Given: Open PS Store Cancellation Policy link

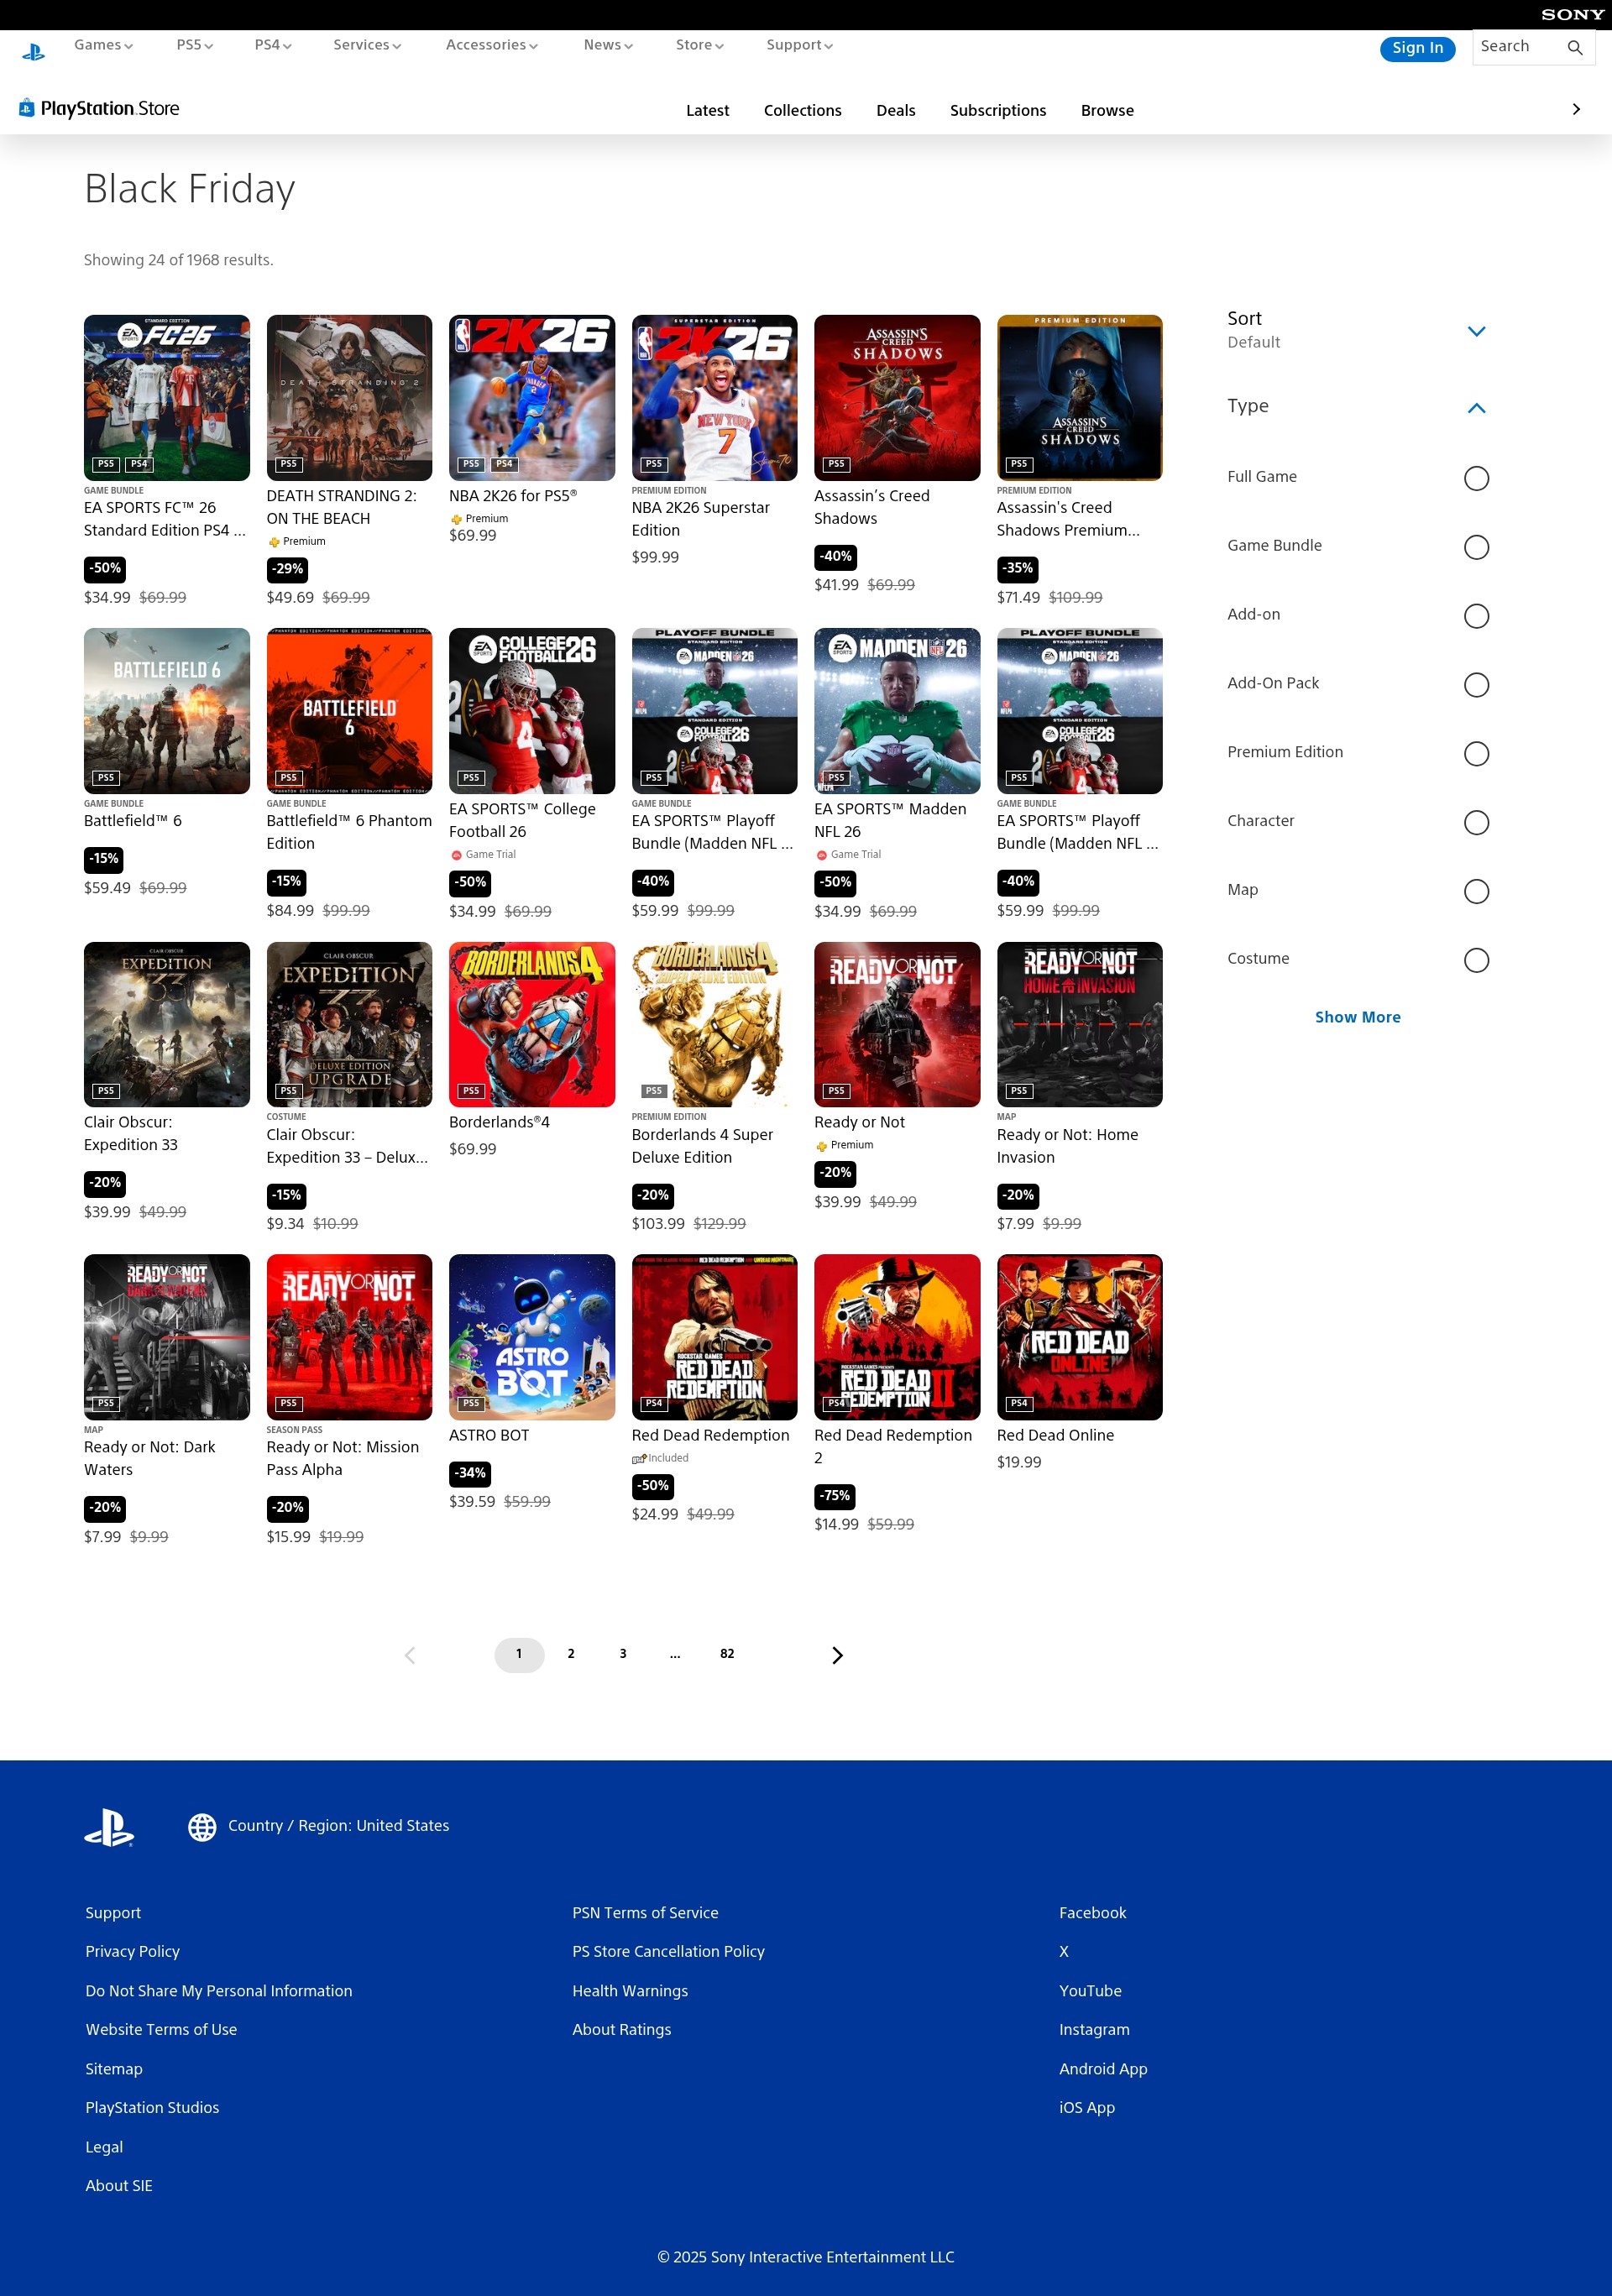Looking at the screenshot, I should tap(668, 1951).
